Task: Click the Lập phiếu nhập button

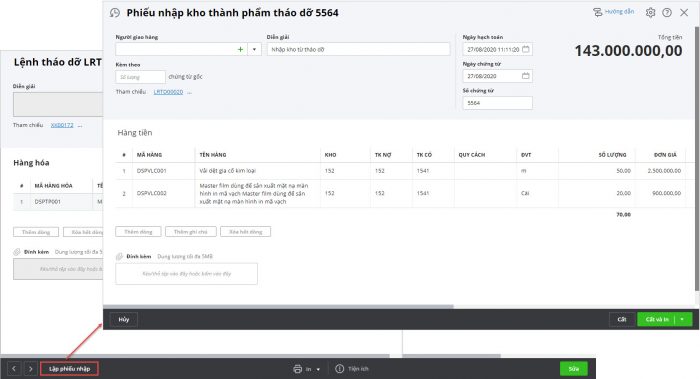Action: pyautogui.click(x=69, y=369)
